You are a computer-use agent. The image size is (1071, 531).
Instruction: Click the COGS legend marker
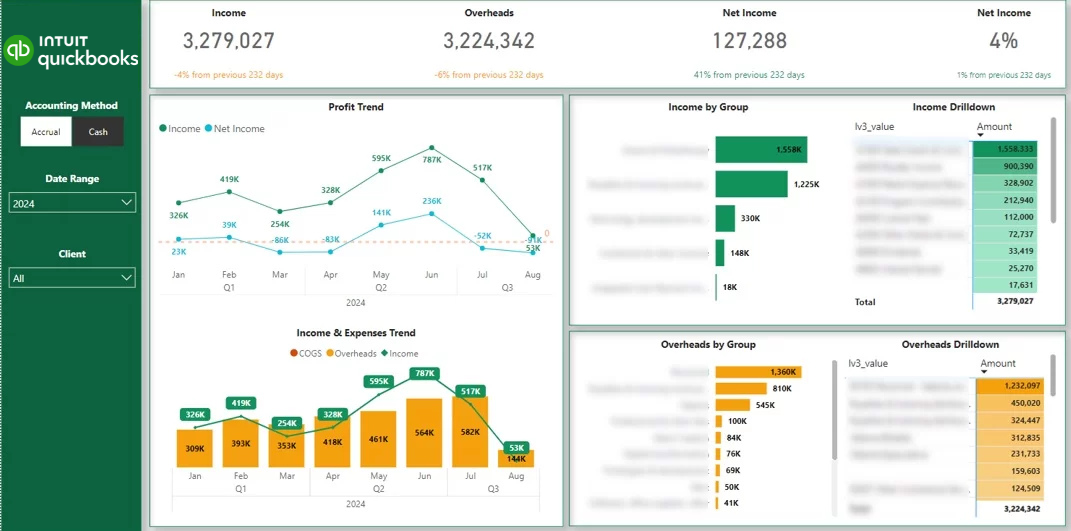click(293, 353)
